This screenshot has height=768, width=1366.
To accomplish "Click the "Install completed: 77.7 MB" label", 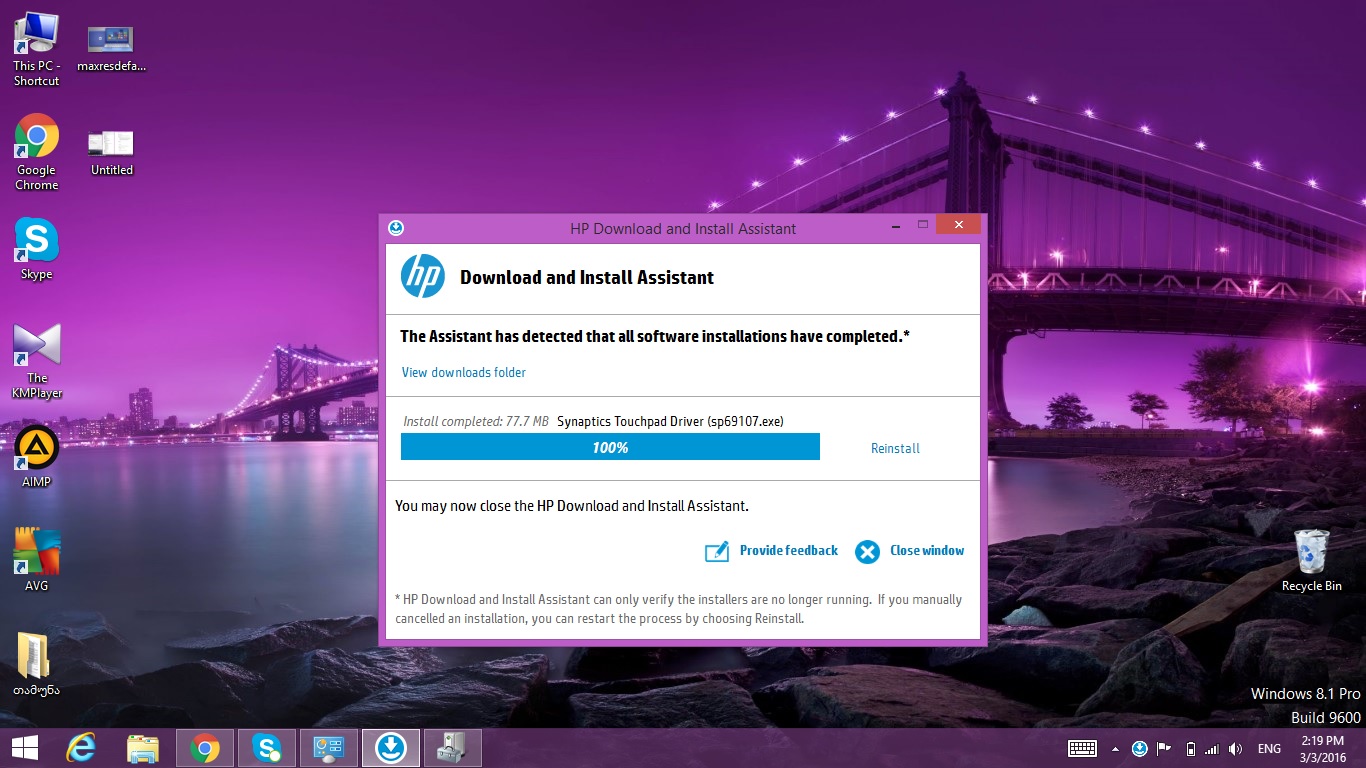I will pyautogui.click(x=476, y=421).
